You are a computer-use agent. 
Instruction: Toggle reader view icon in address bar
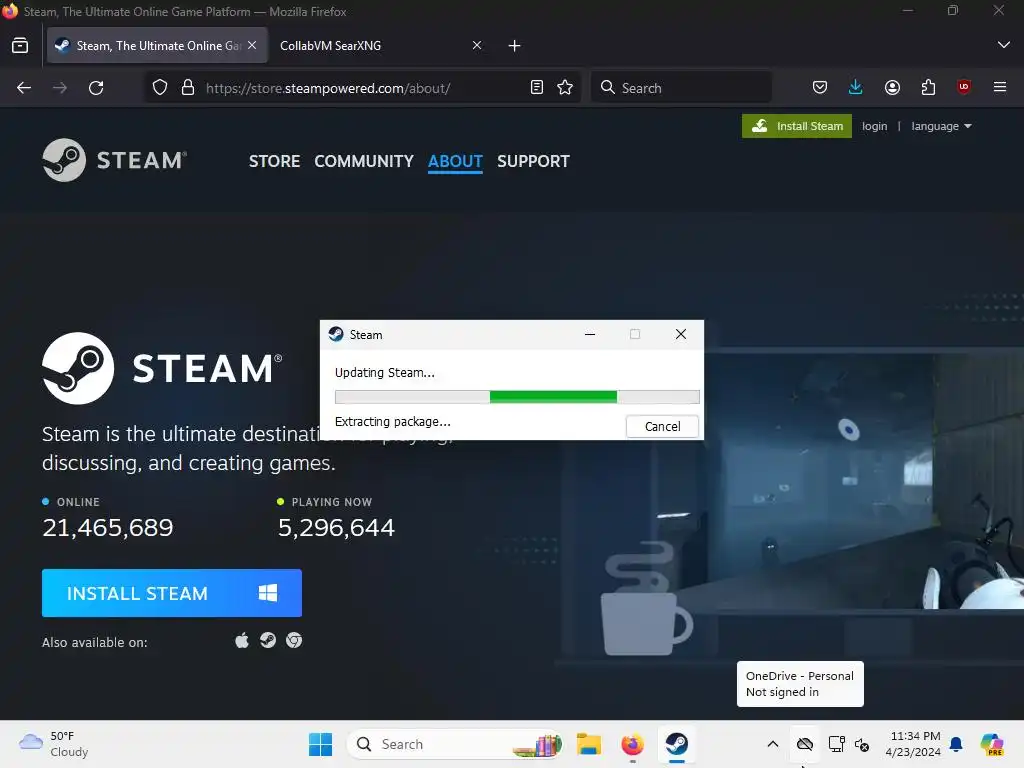coord(537,88)
